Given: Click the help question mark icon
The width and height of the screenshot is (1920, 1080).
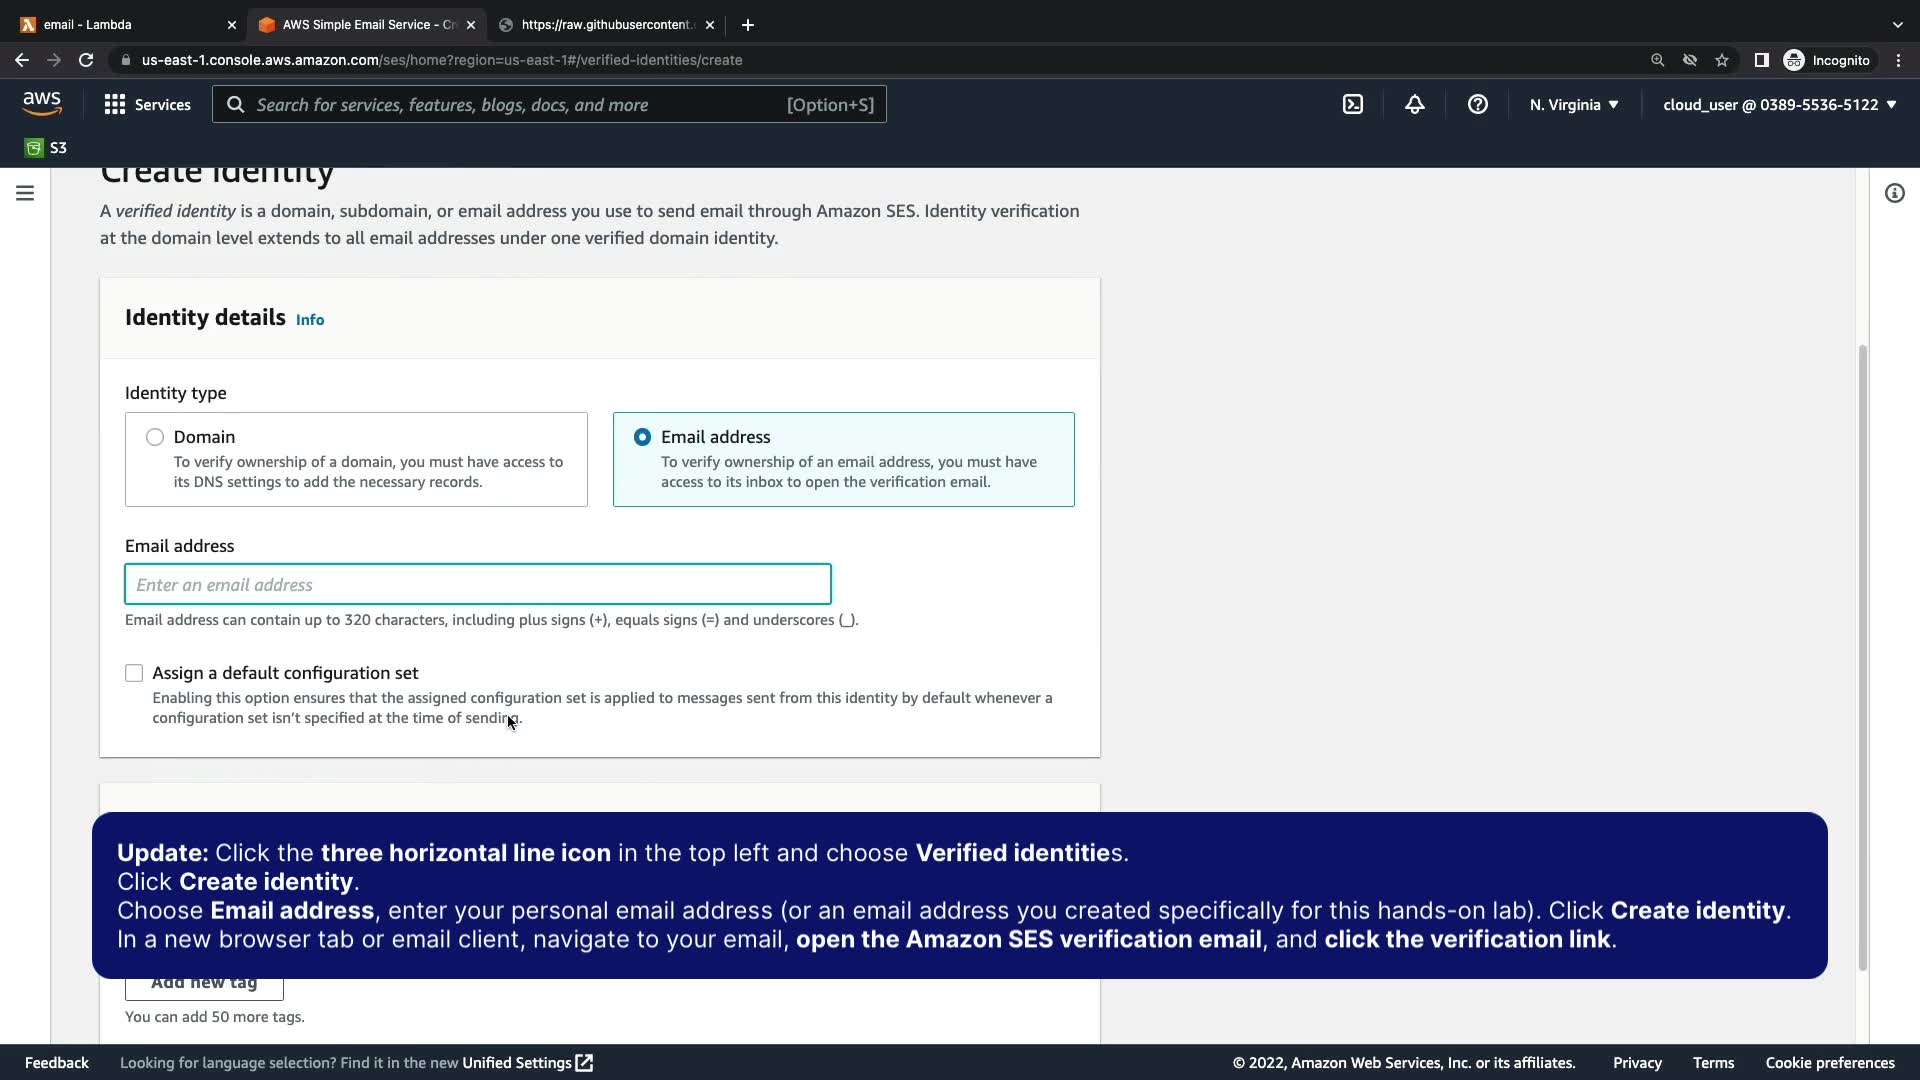Looking at the screenshot, I should point(1477,104).
